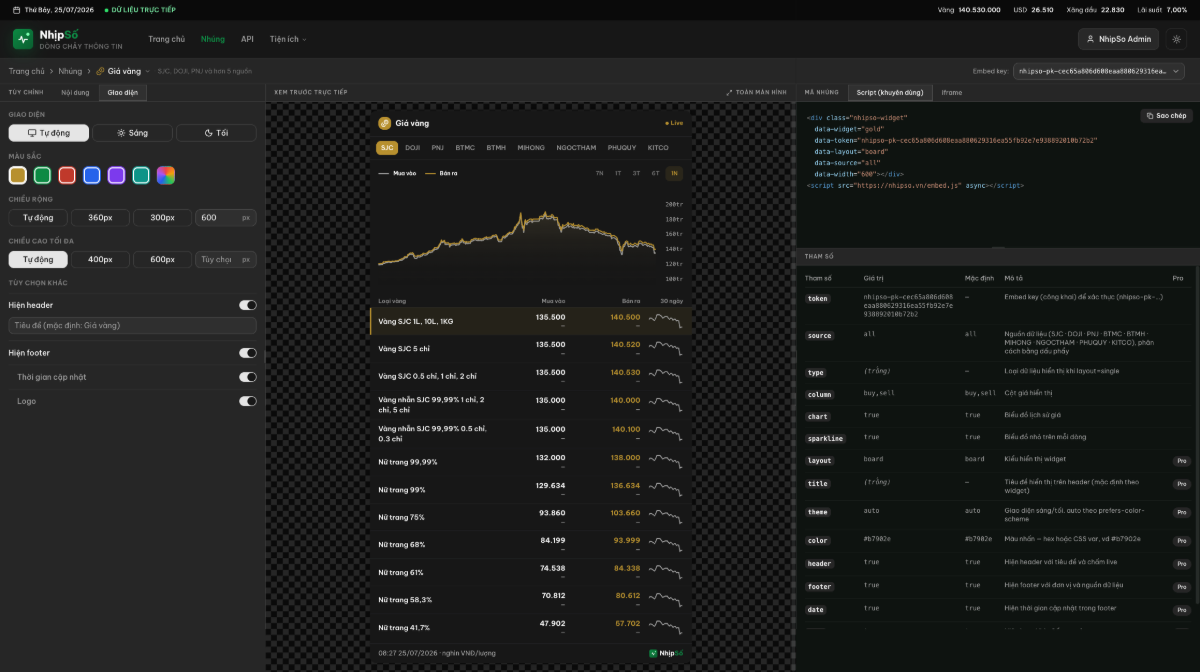Expand the Tiện ích menu
Image resolution: width=1200 pixels, height=672 pixels.
[x=288, y=39]
